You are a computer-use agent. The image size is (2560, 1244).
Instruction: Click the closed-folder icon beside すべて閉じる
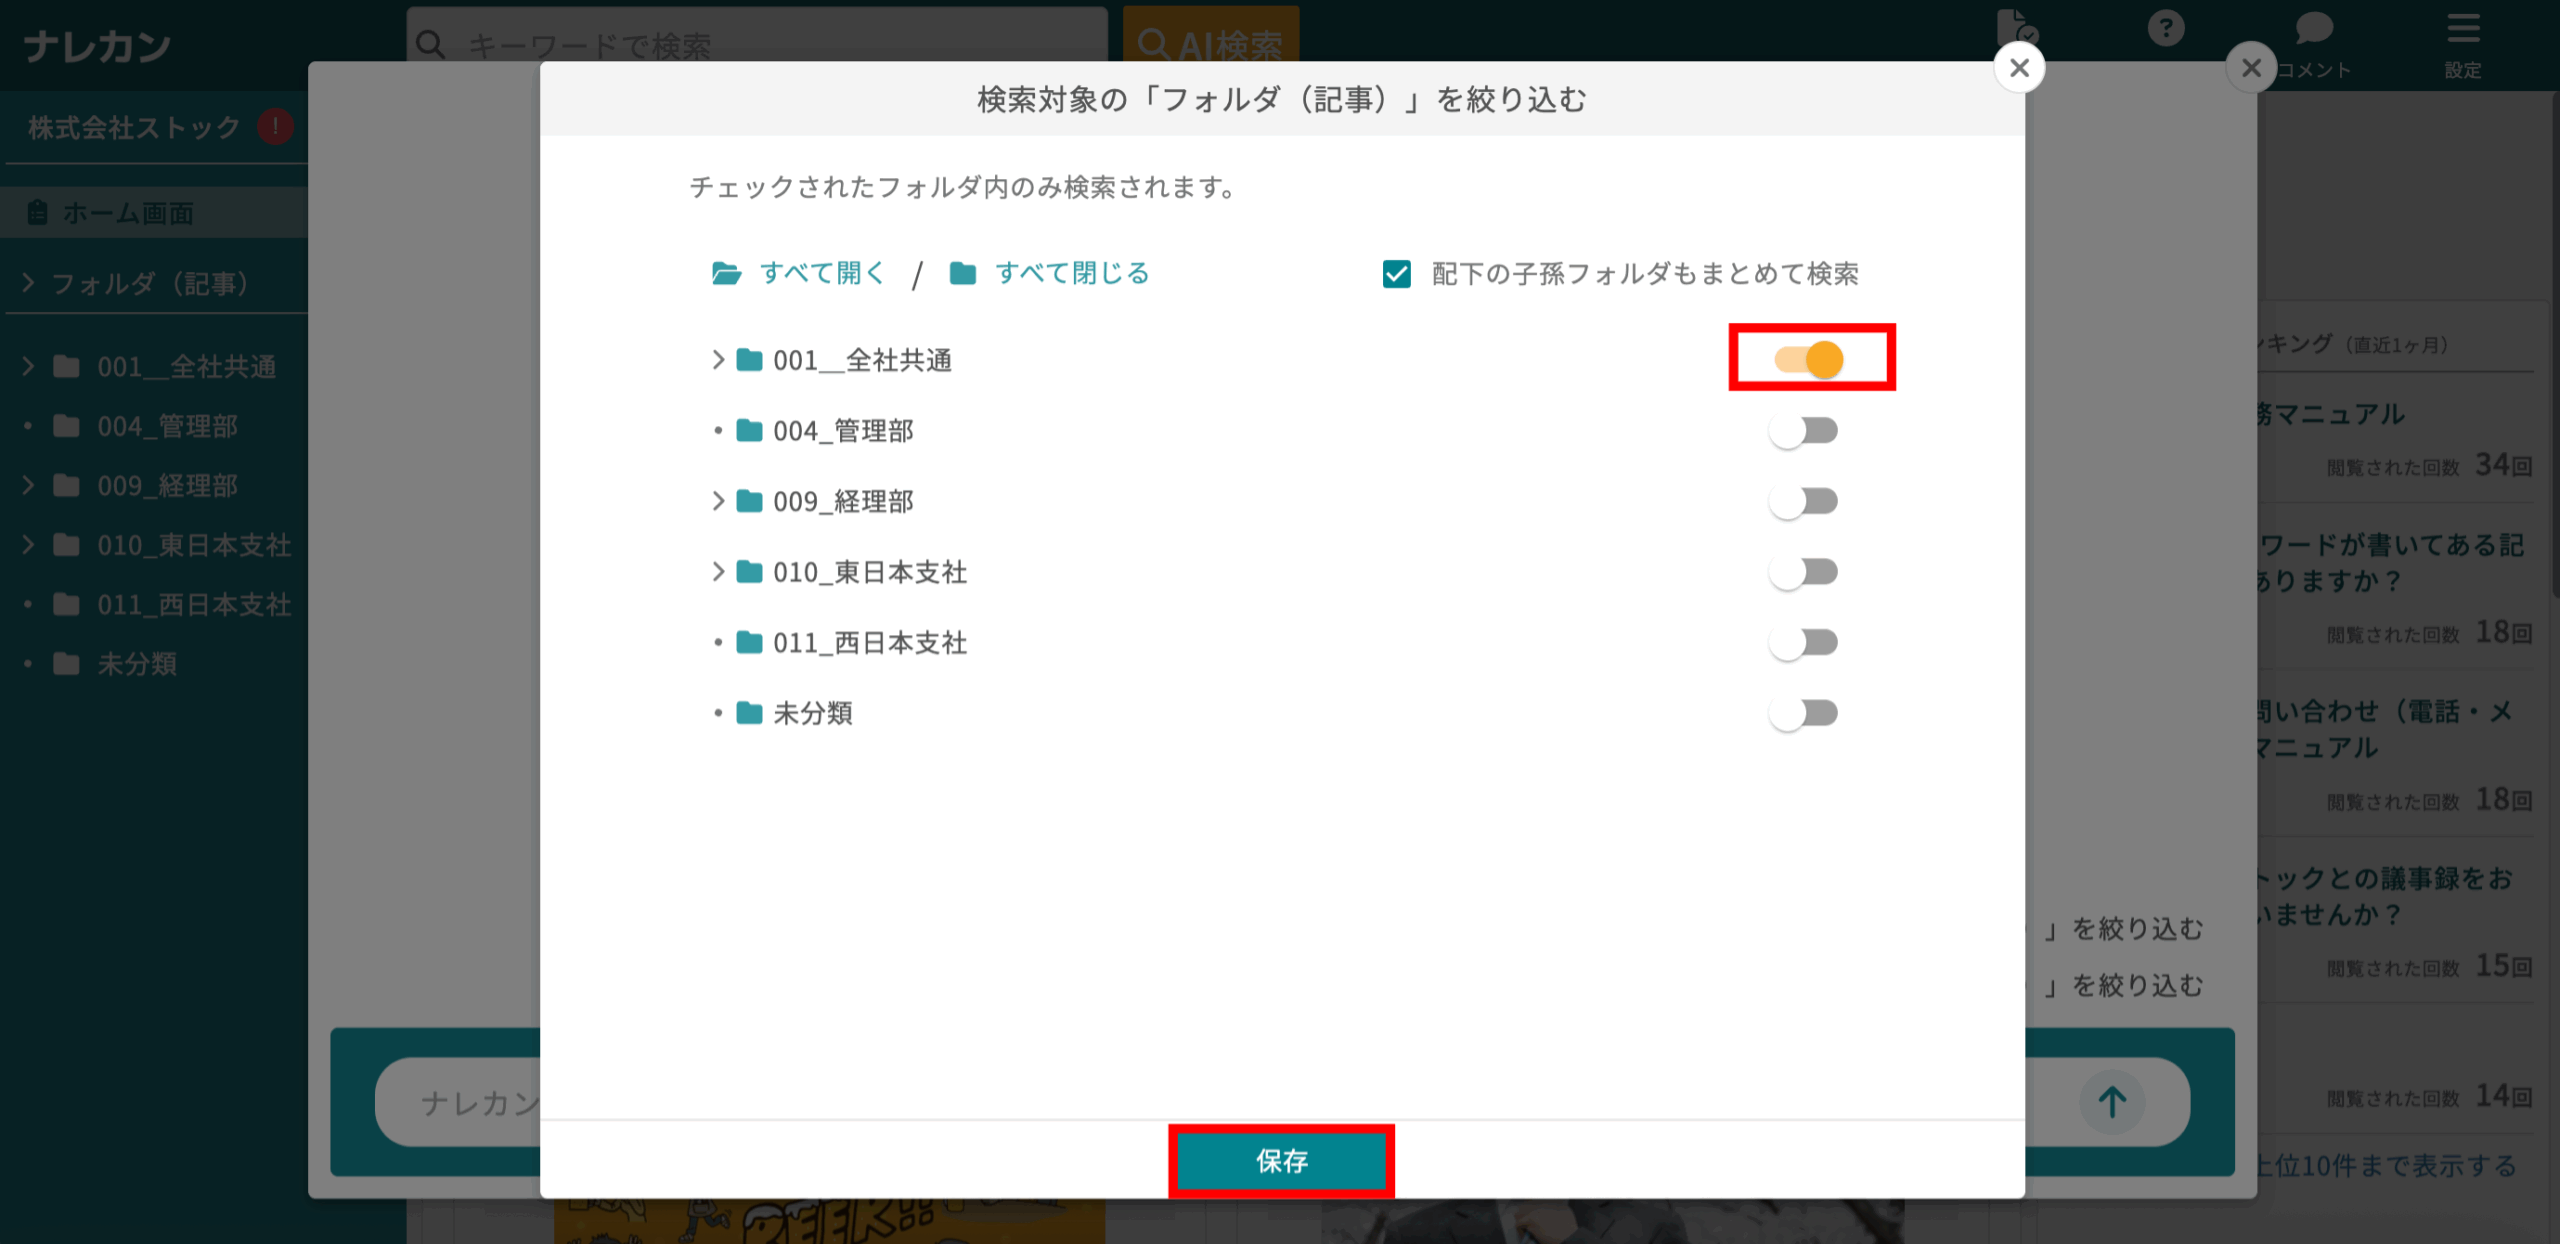(963, 273)
